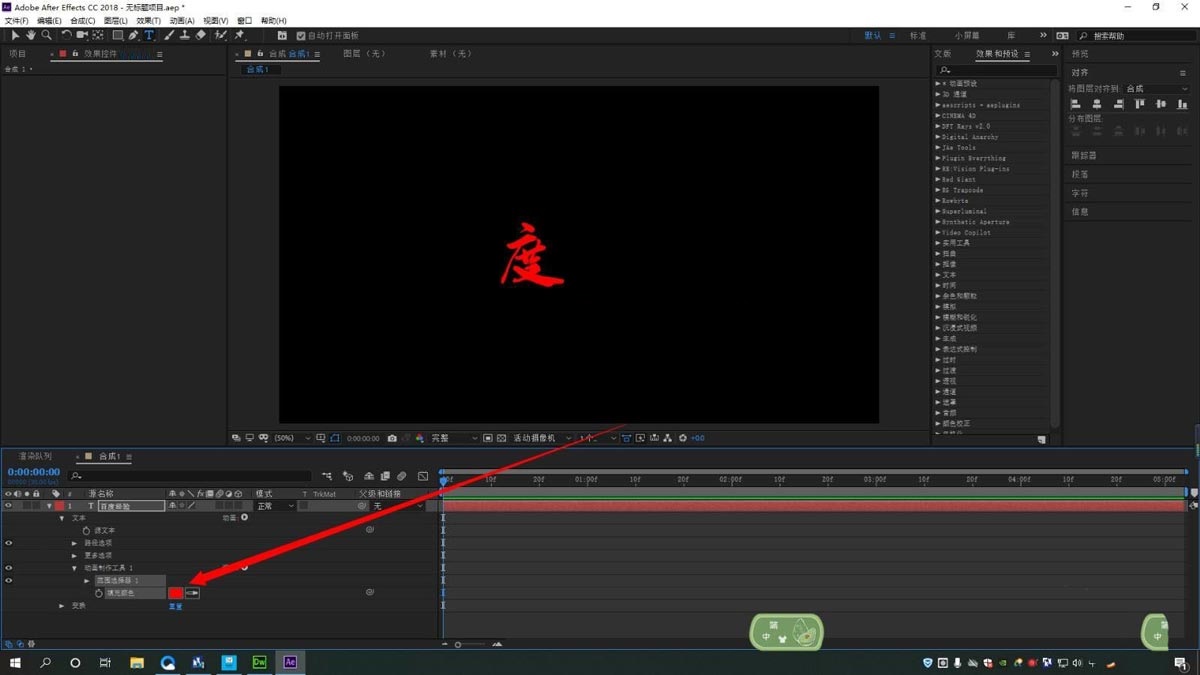Click the 默认 workspace button

873,35
